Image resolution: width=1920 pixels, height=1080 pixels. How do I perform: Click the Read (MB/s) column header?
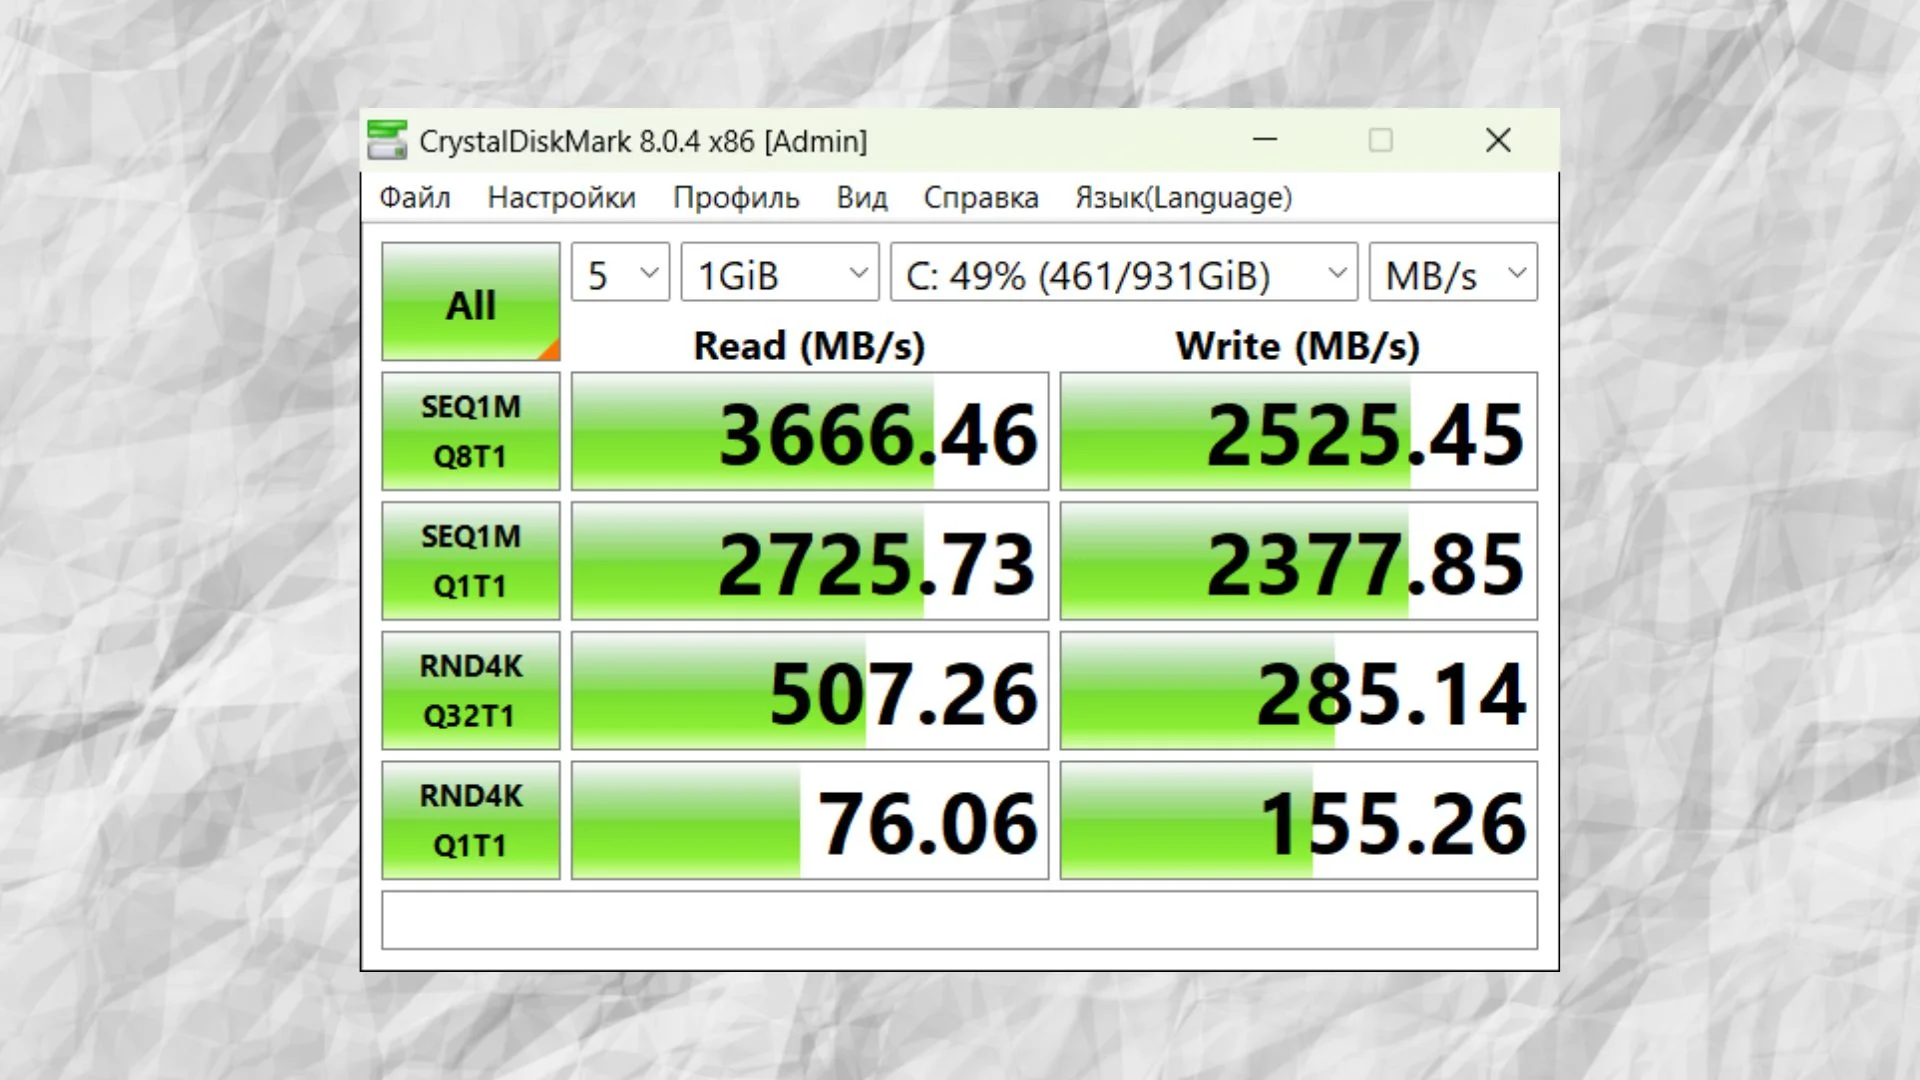click(810, 346)
